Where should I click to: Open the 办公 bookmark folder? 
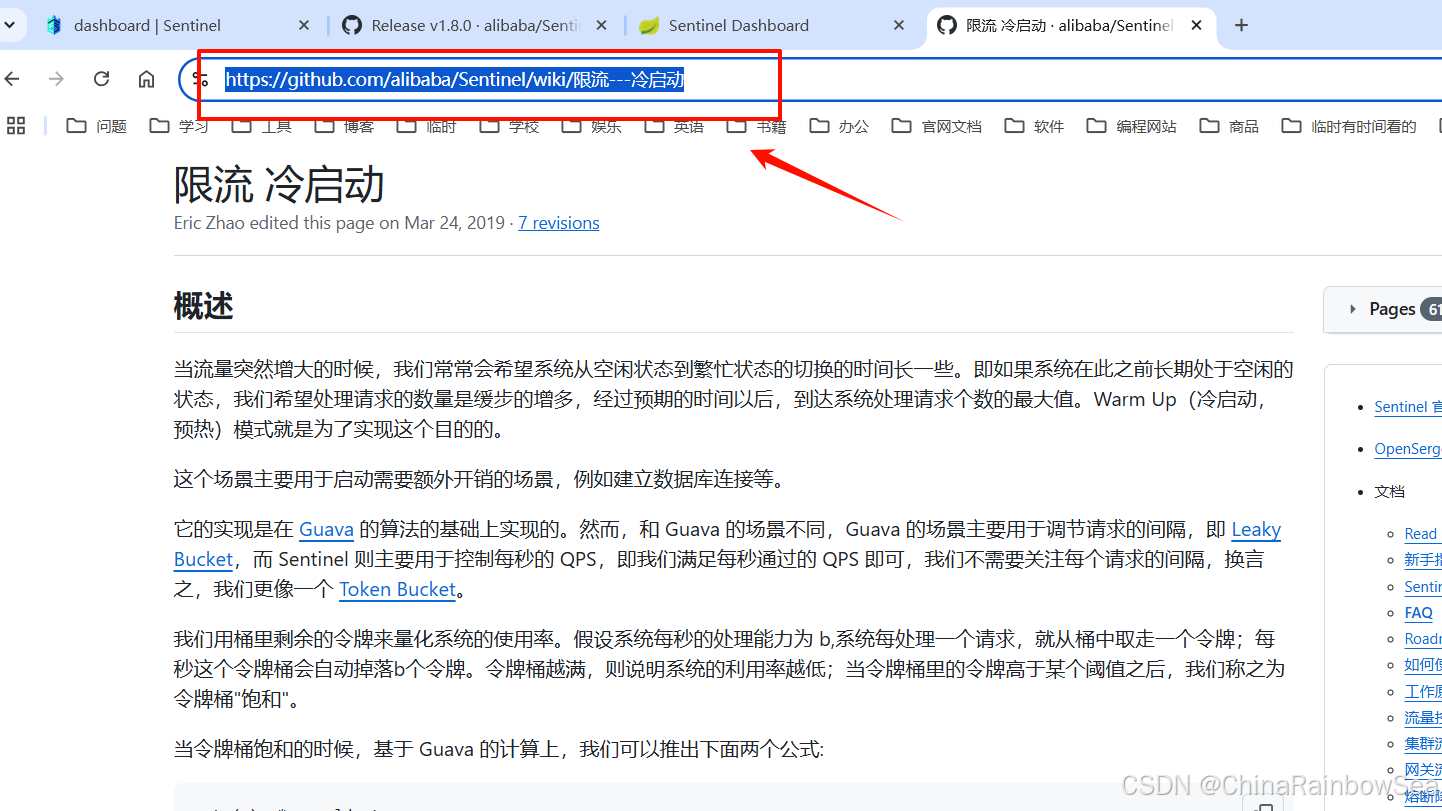click(x=840, y=126)
